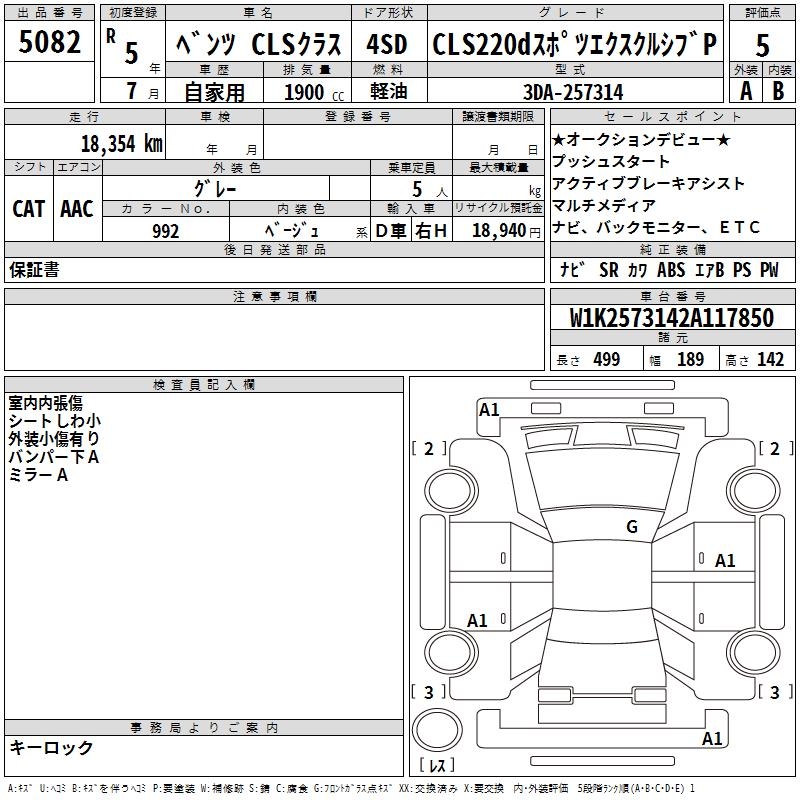Click the front-left tire [2] label
This screenshot has width=800, height=800.
click(429, 449)
